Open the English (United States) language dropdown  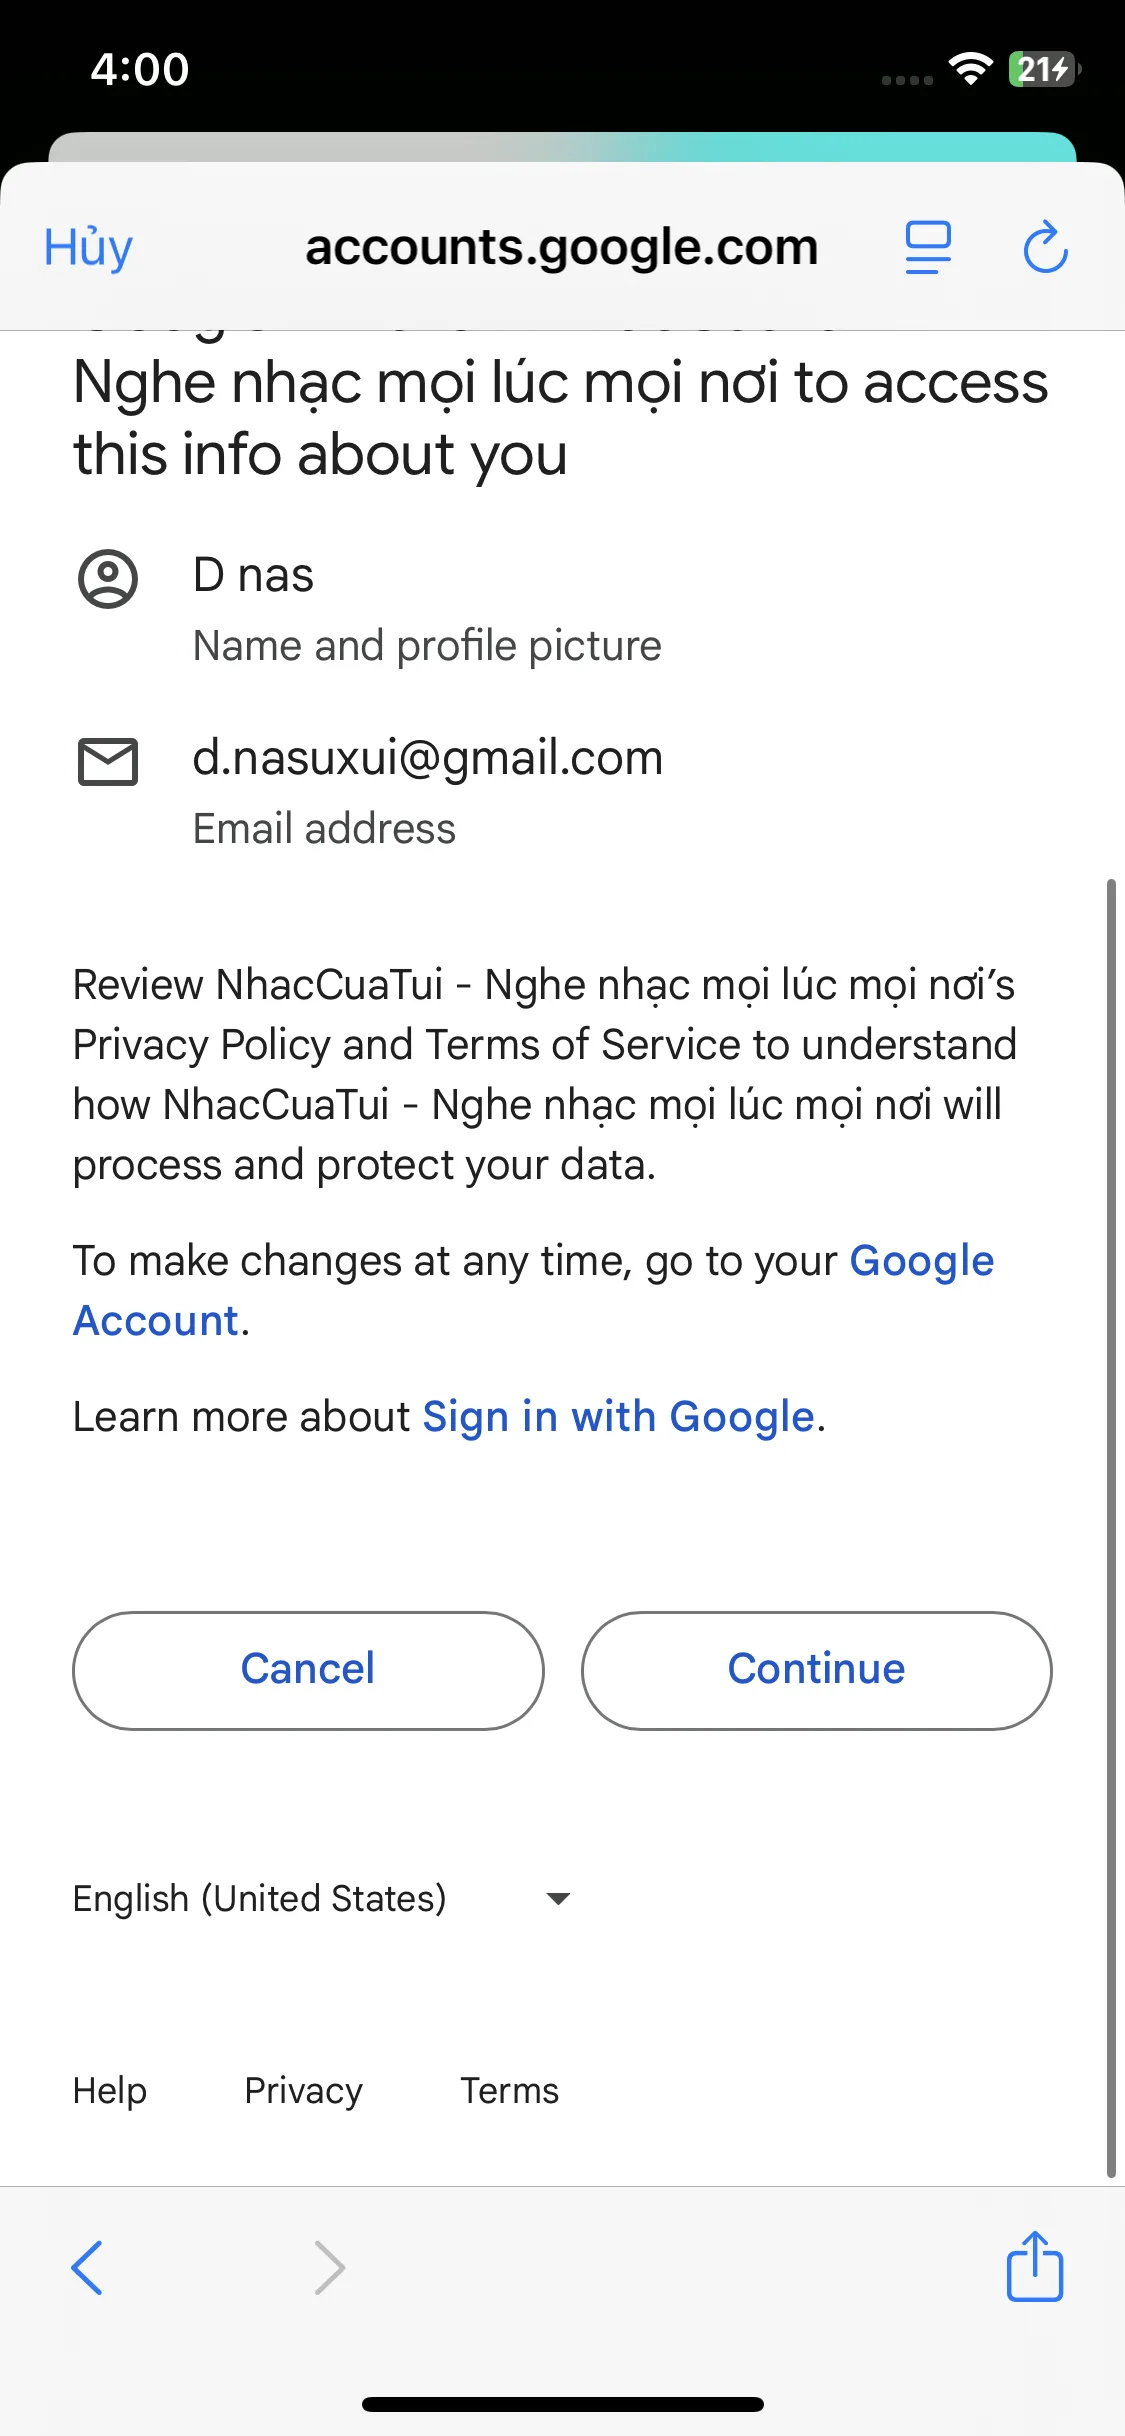point(260,1898)
